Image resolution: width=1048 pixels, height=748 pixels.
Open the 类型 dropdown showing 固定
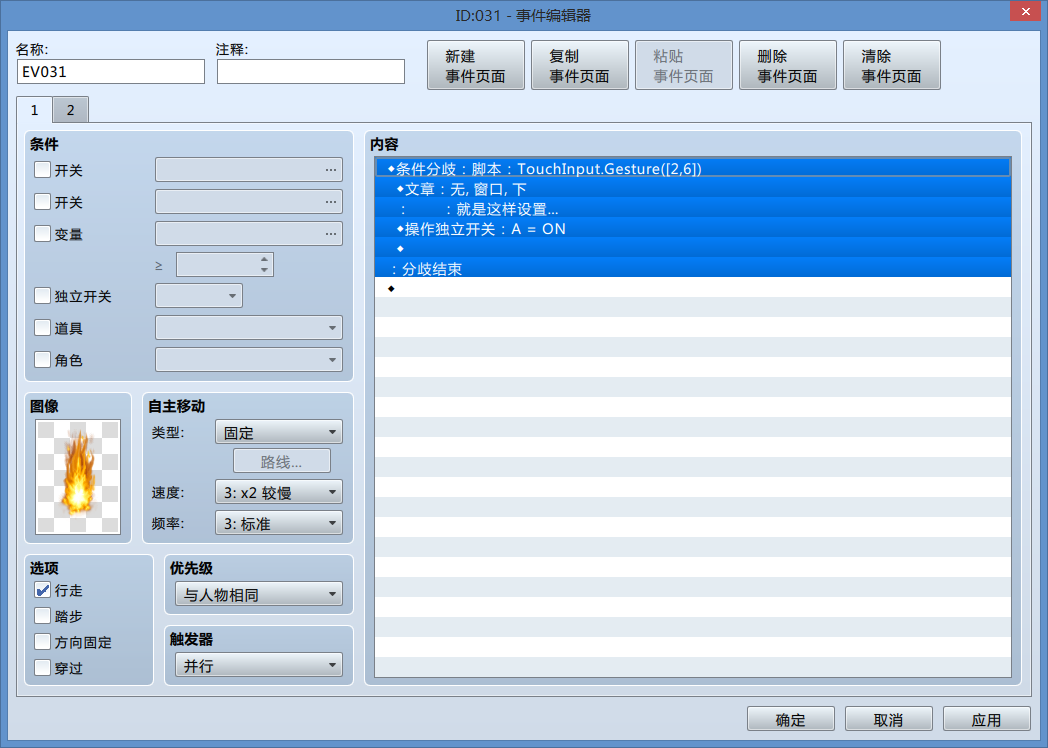pyautogui.click(x=279, y=432)
